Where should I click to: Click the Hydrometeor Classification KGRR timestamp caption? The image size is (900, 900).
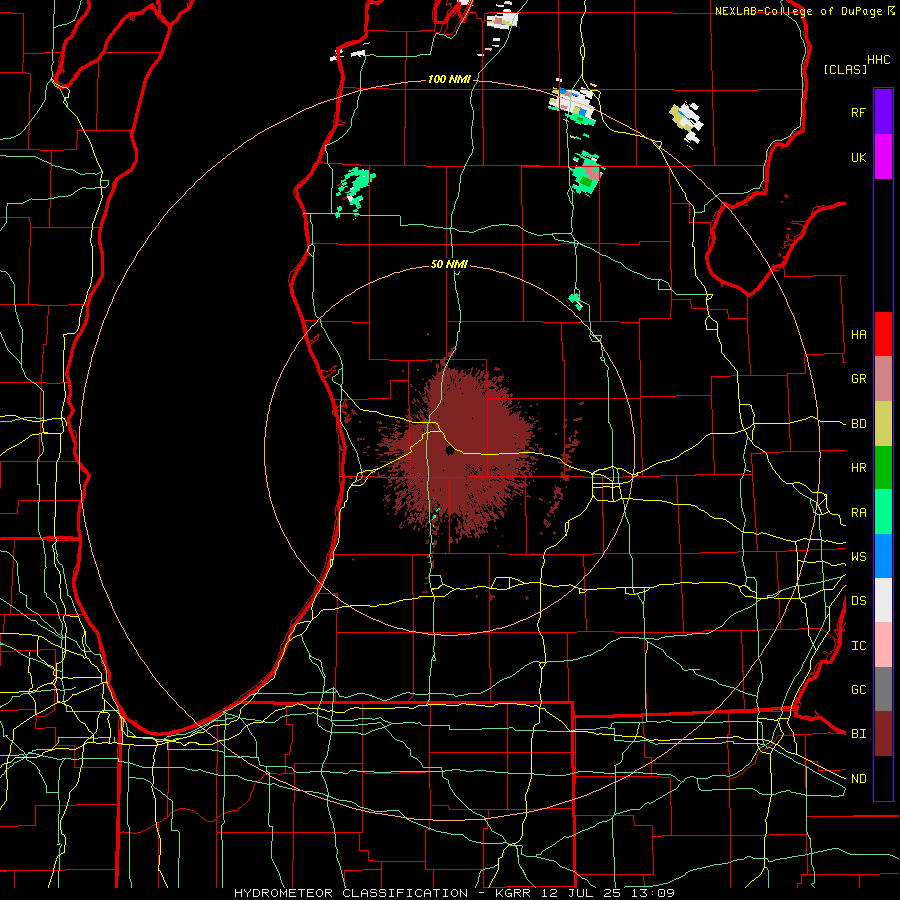click(x=454, y=893)
